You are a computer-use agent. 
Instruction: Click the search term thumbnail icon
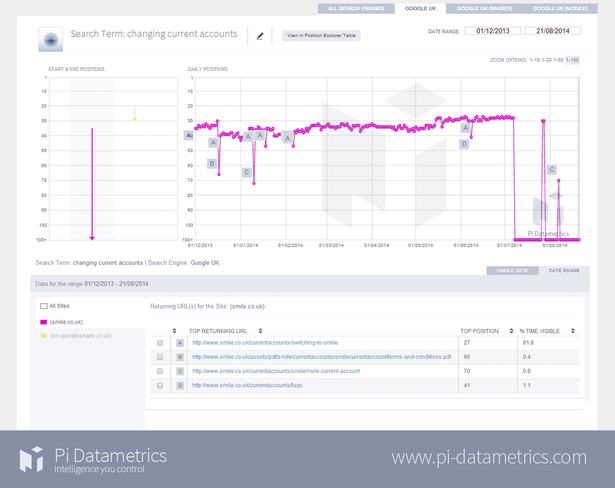(51, 39)
